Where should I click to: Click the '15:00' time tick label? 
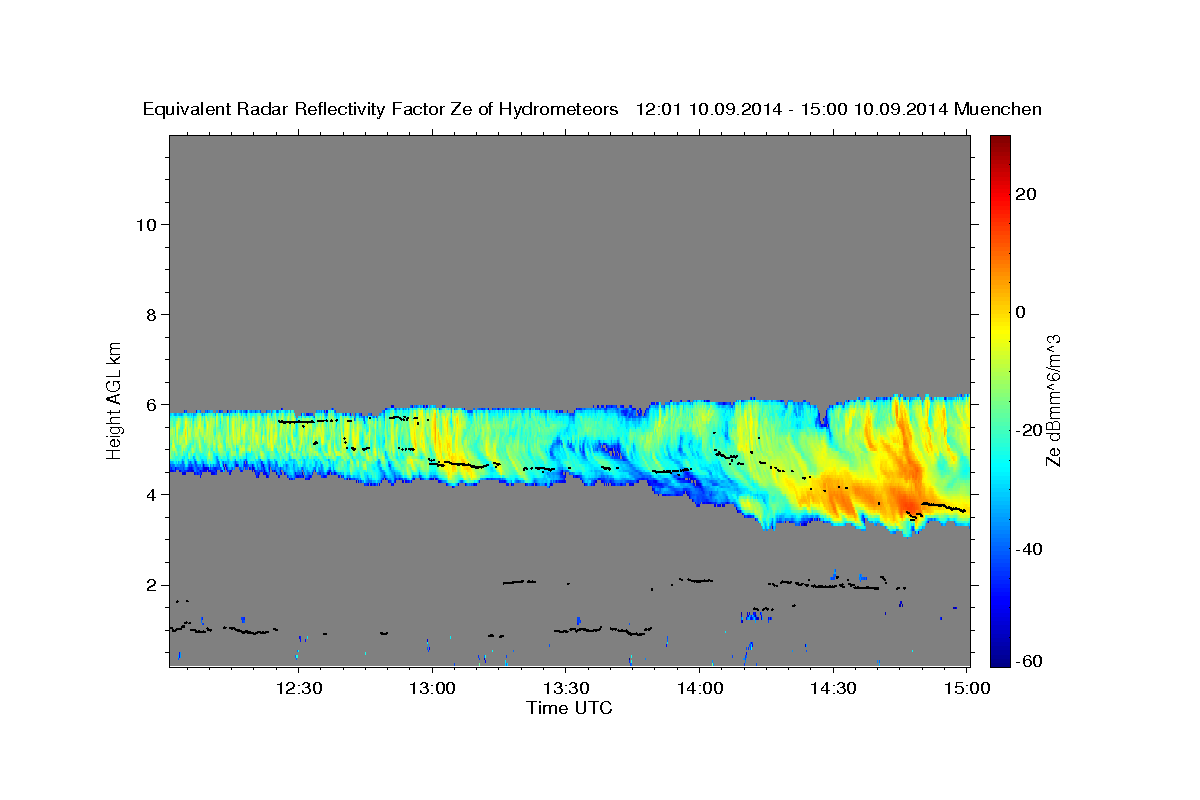click(x=966, y=689)
